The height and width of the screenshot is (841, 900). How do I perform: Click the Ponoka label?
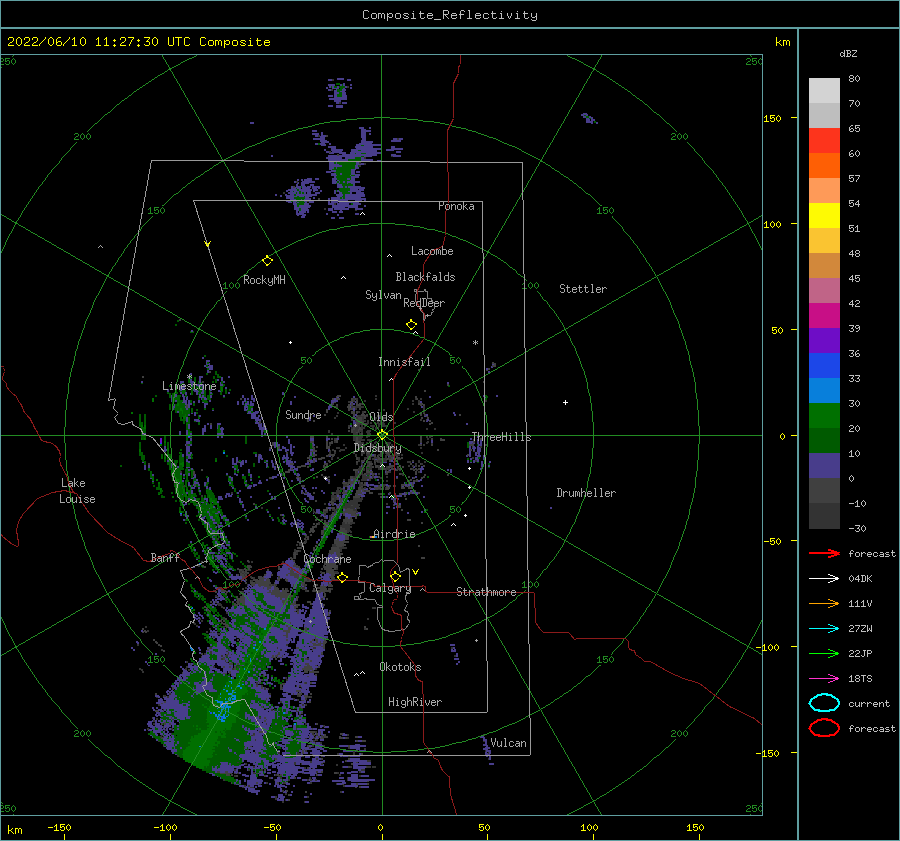coord(456,206)
